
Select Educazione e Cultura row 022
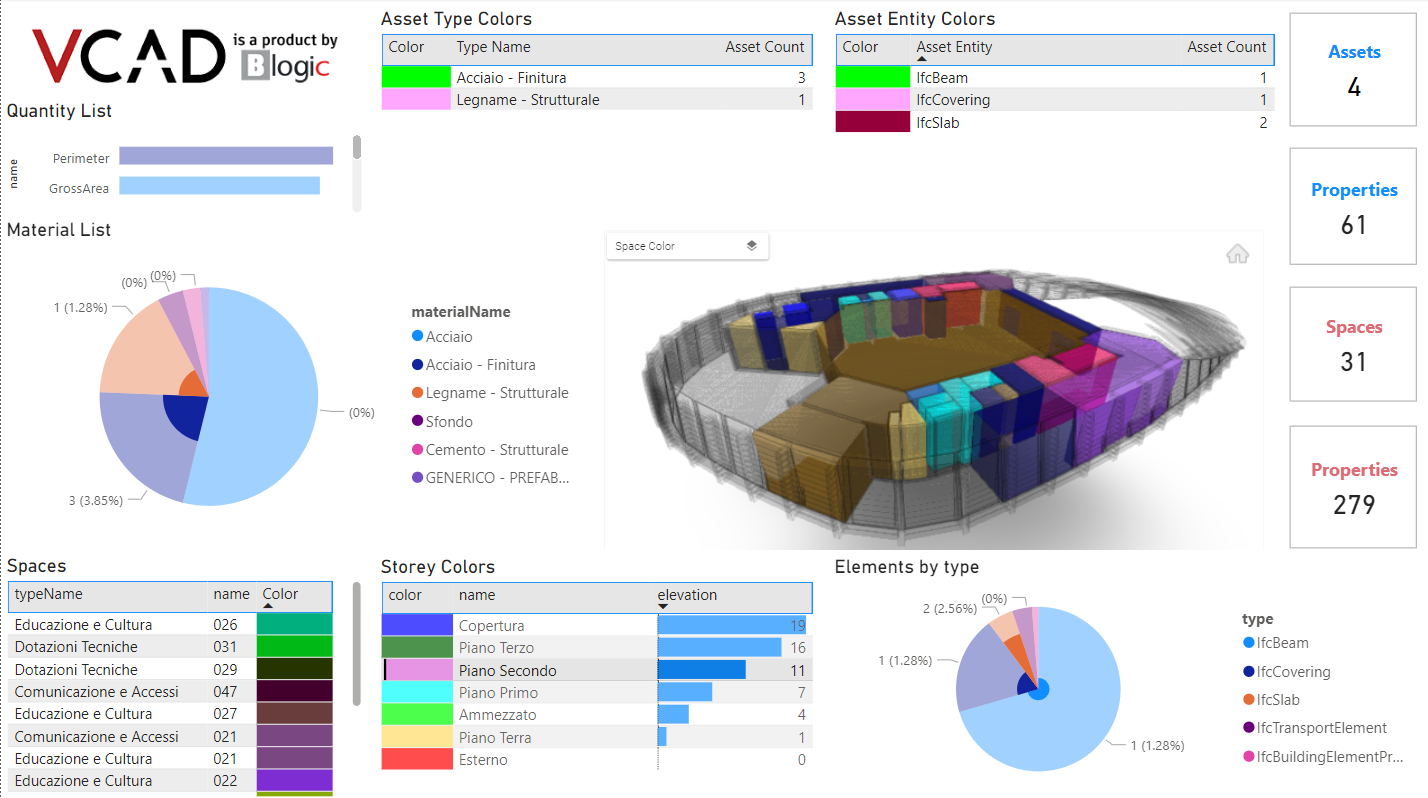pos(170,780)
